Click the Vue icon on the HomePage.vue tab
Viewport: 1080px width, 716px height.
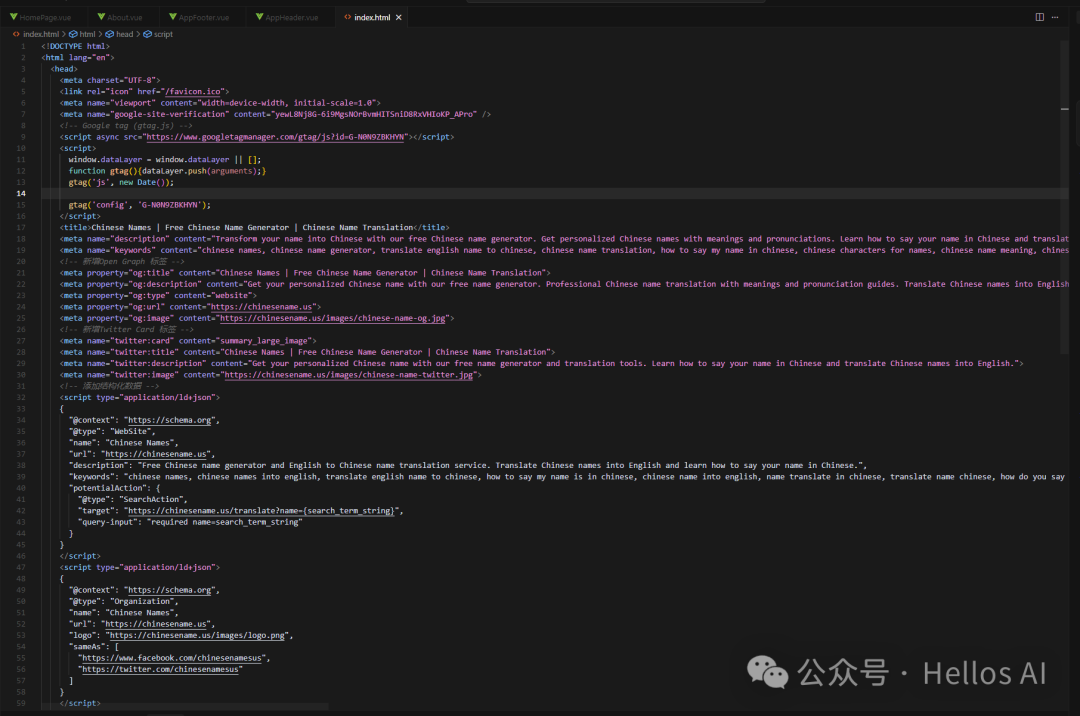point(13,17)
